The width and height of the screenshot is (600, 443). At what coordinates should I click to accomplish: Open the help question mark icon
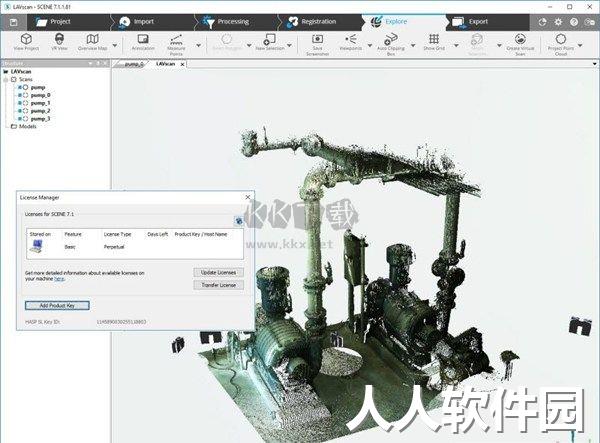click(x=574, y=22)
